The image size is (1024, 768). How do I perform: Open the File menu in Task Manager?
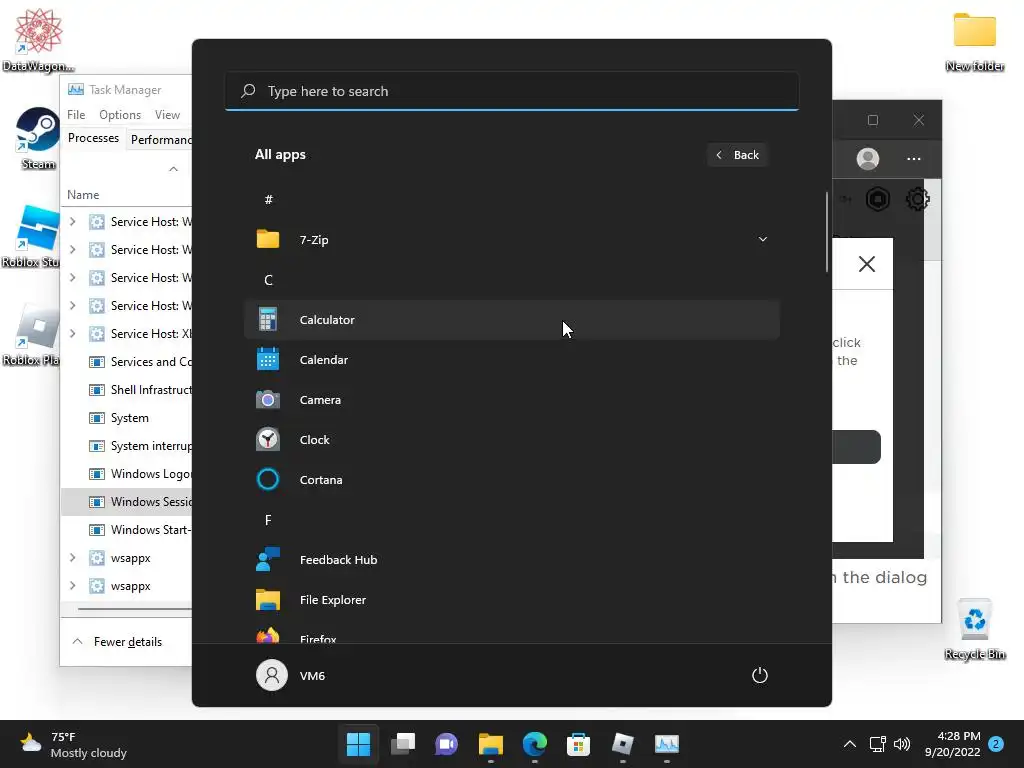pyautogui.click(x=76, y=115)
